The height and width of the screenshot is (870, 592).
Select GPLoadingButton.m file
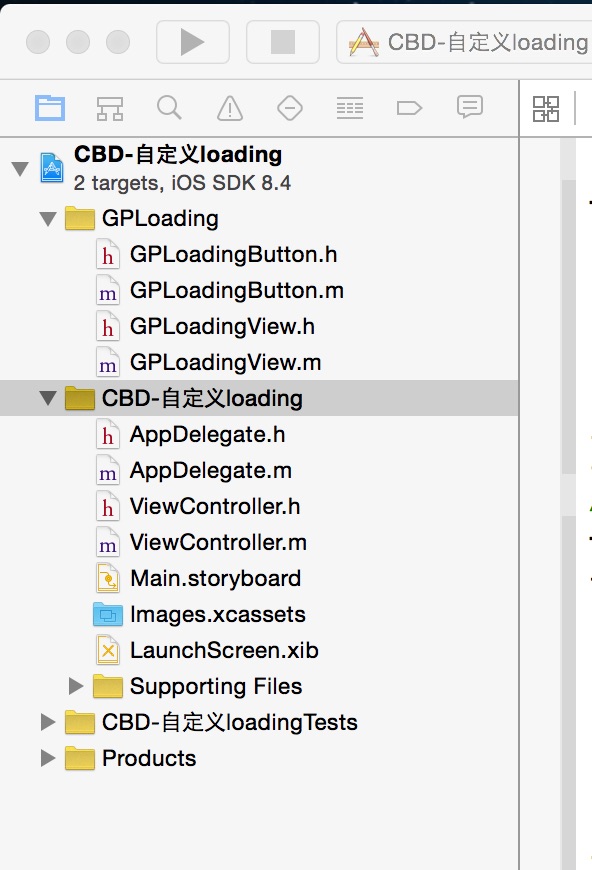[x=237, y=290]
